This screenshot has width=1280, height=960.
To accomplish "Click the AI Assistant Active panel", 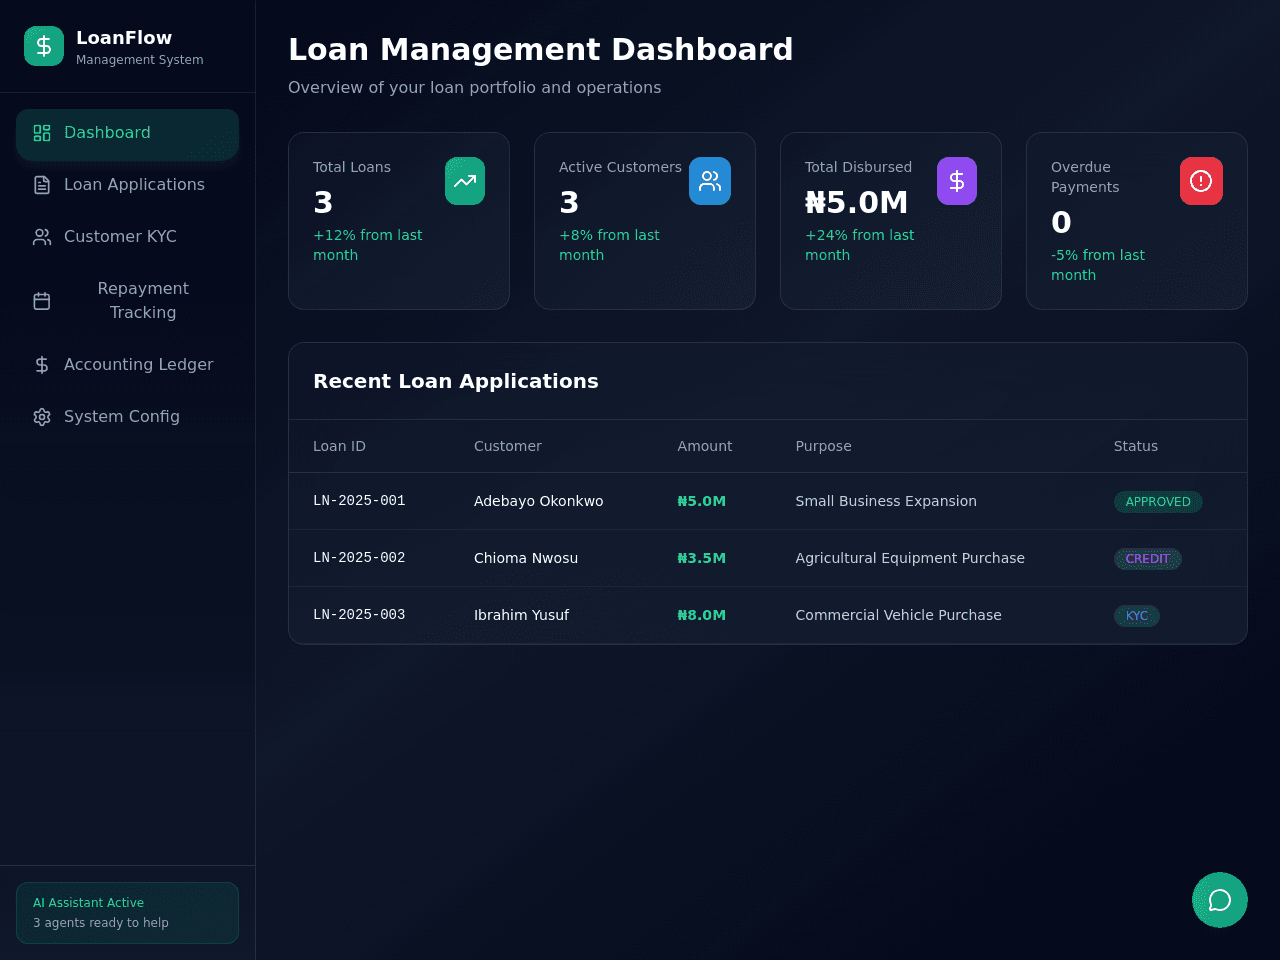I will tap(127, 913).
